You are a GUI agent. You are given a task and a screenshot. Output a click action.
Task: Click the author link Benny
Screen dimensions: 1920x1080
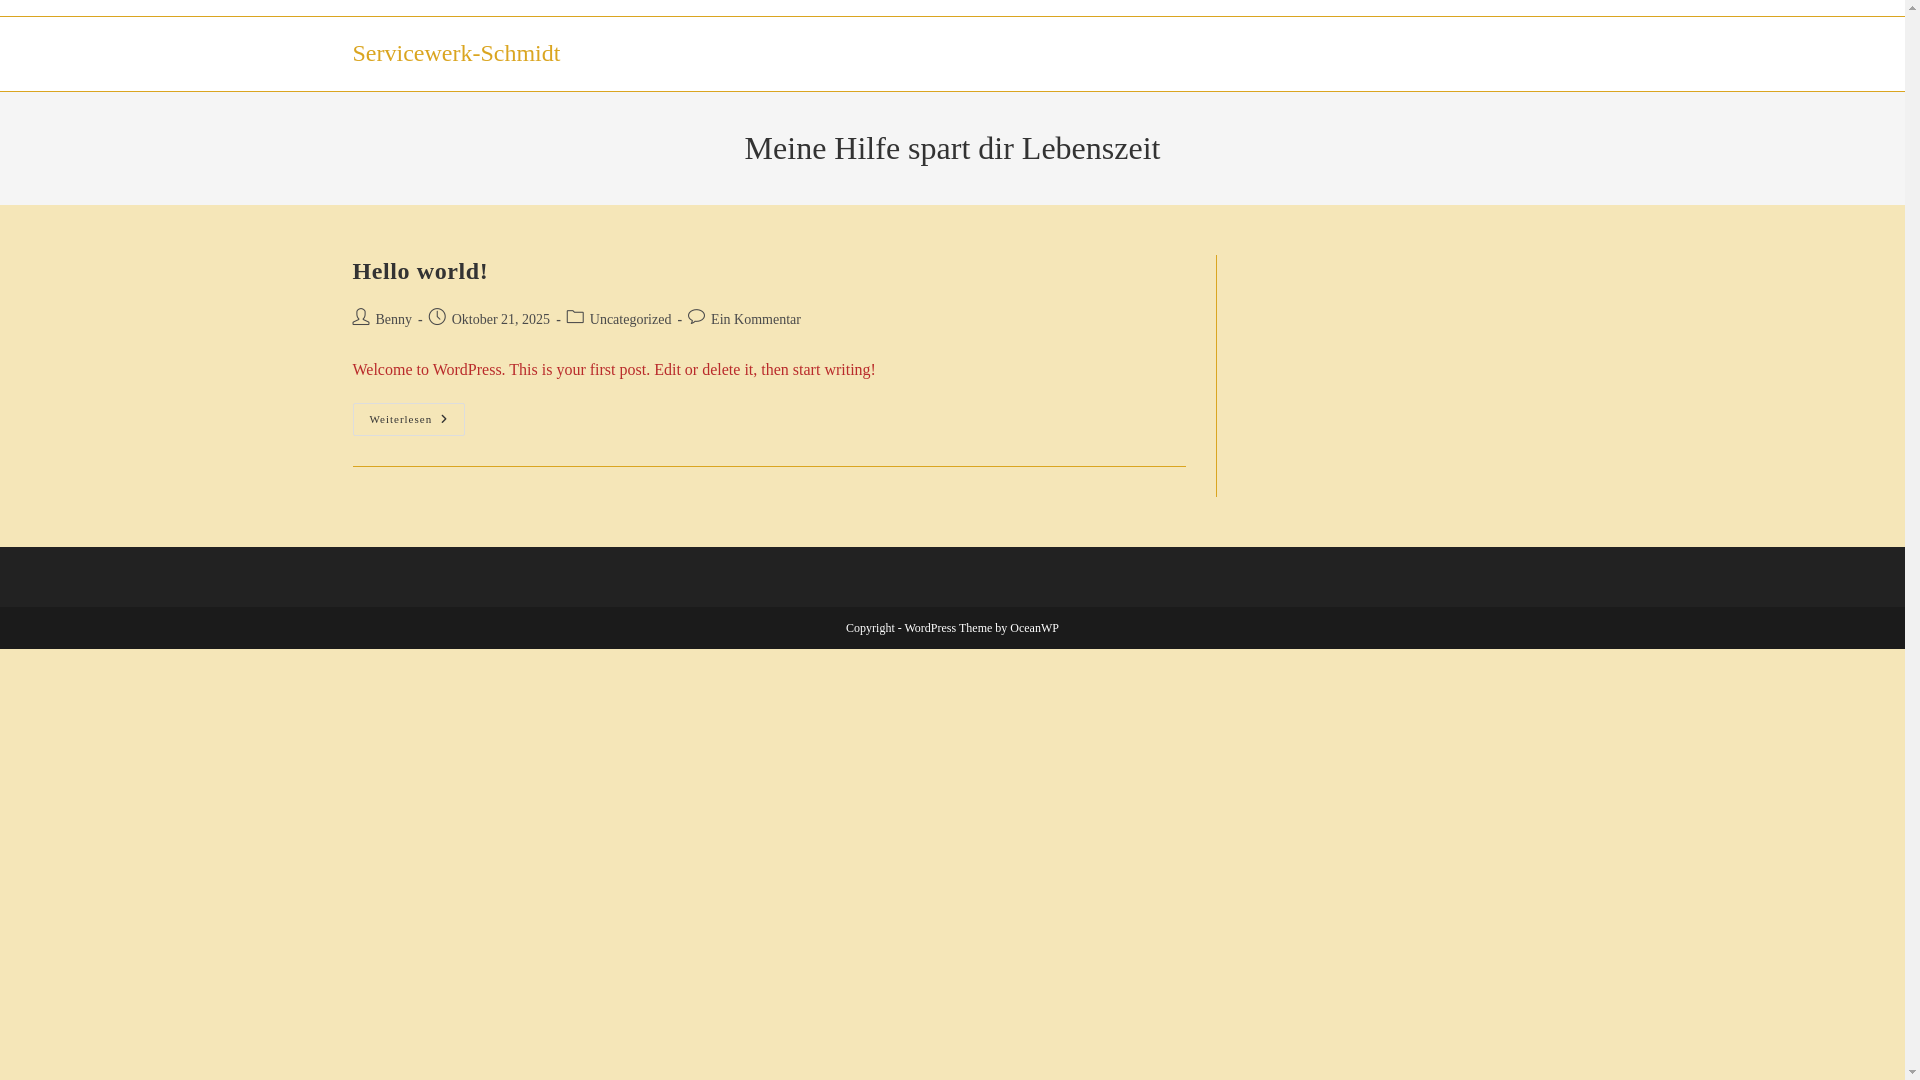(393, 320)
